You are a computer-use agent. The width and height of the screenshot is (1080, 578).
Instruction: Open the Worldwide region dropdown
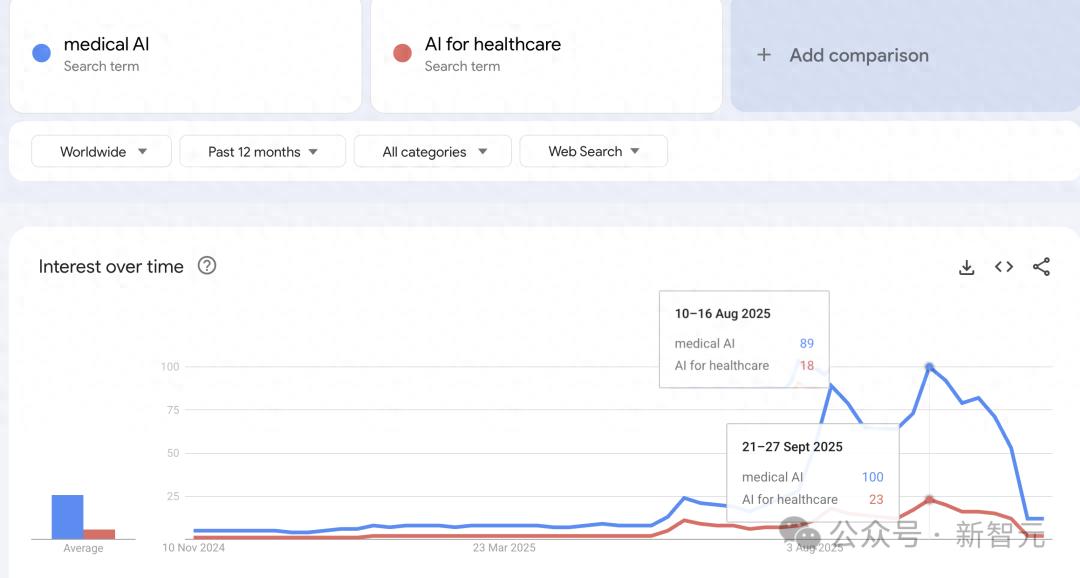[101, 152]
